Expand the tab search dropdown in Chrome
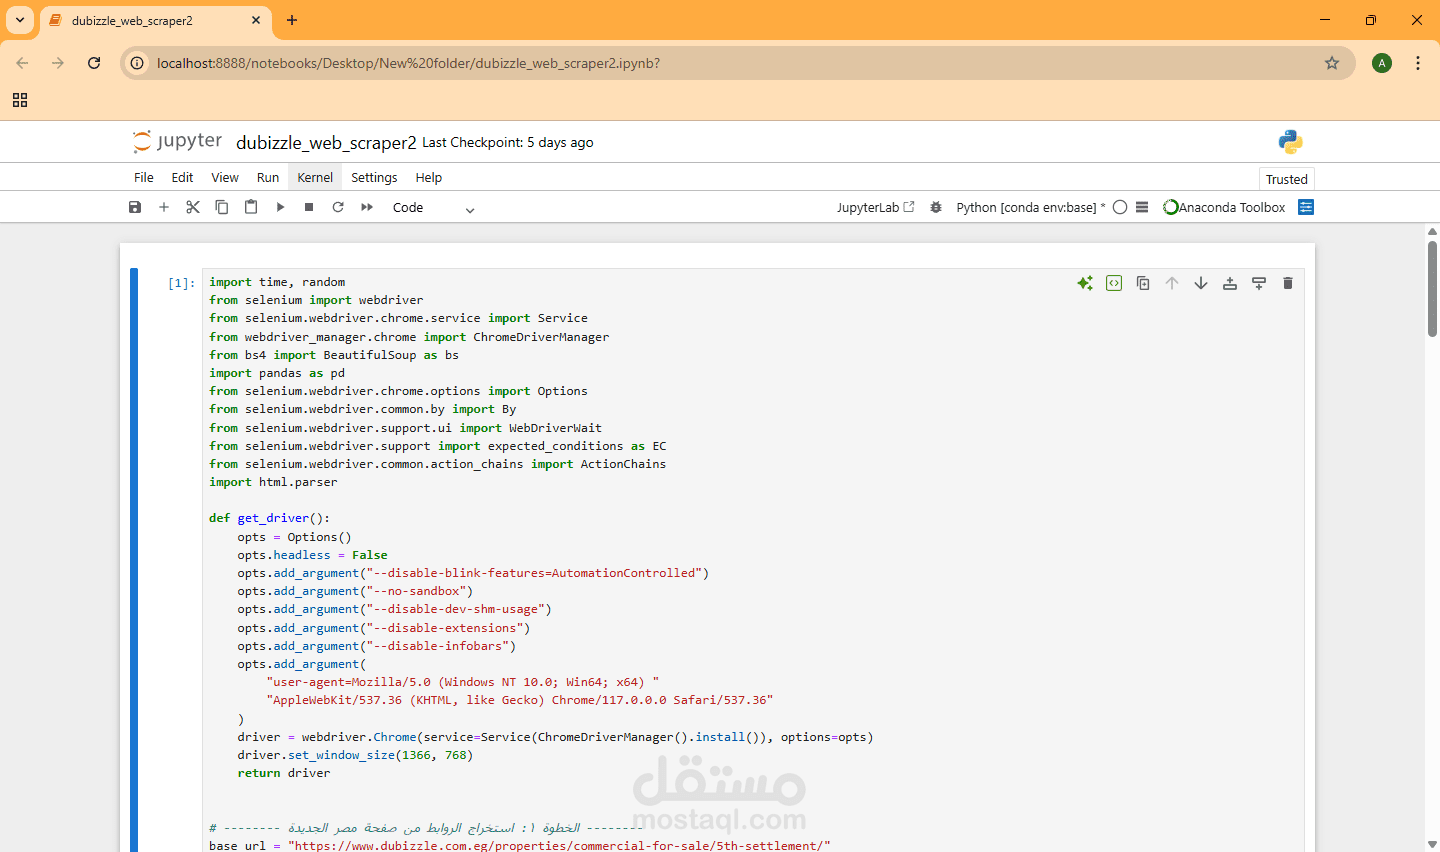 [20, 20]
